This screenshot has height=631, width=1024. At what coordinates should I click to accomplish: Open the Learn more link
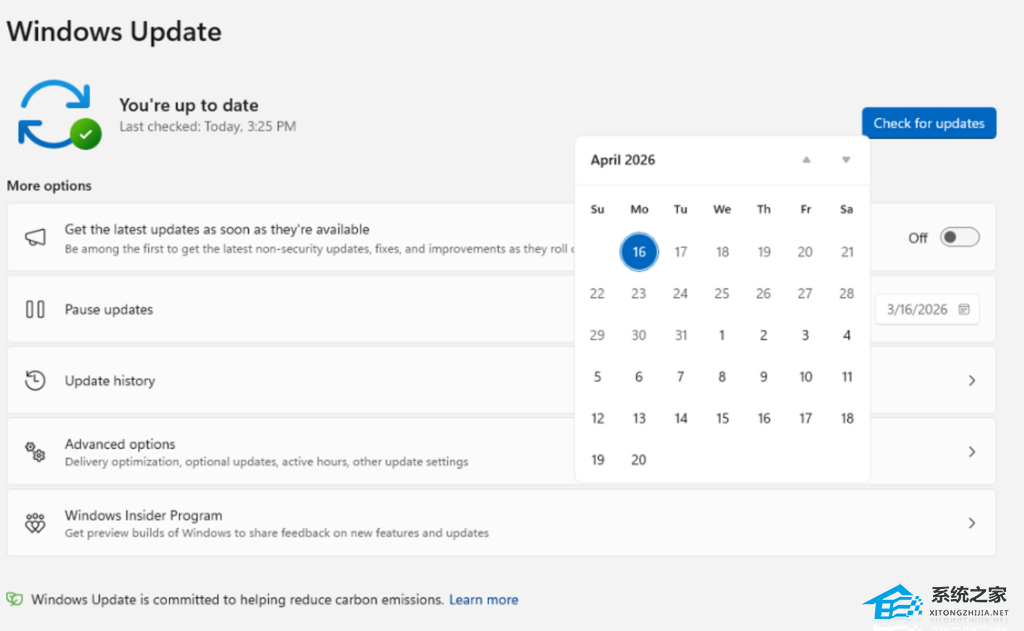483,600
